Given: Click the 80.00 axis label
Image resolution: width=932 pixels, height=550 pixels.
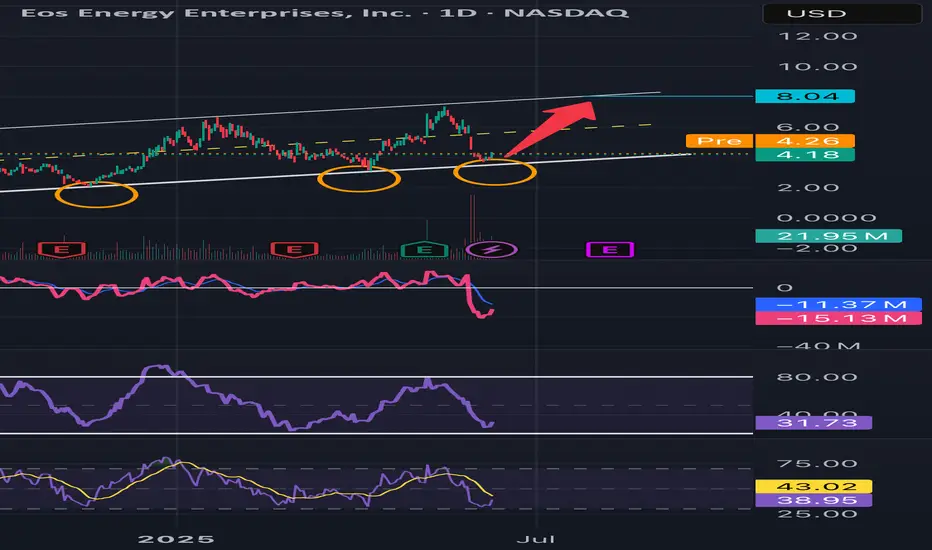Looking at the screenshot, I should tap(817, 377).
